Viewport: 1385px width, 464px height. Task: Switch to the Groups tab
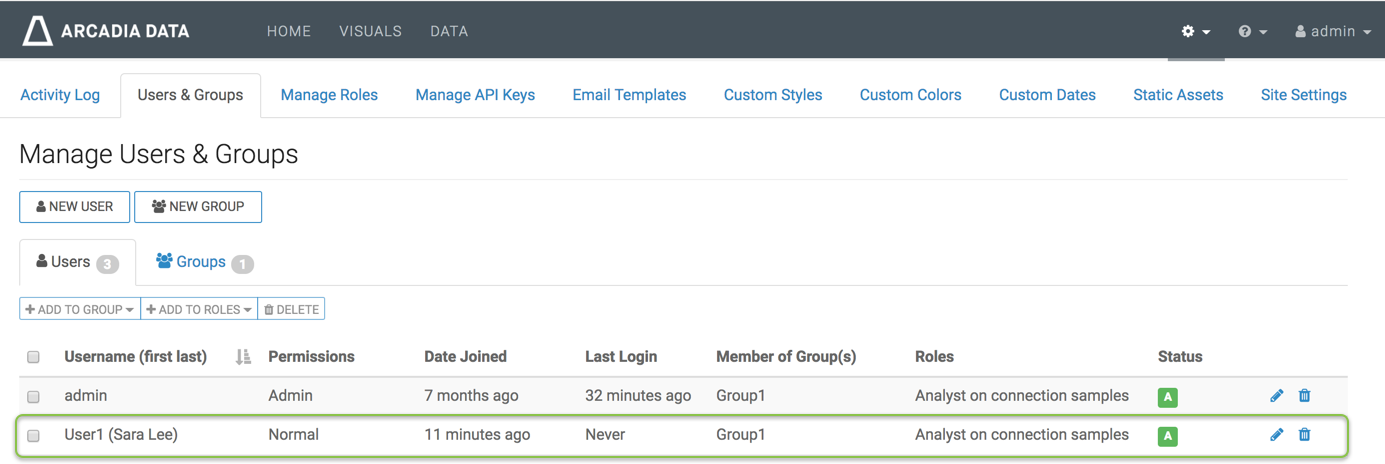pyautogui.click(x=203, y=262)
